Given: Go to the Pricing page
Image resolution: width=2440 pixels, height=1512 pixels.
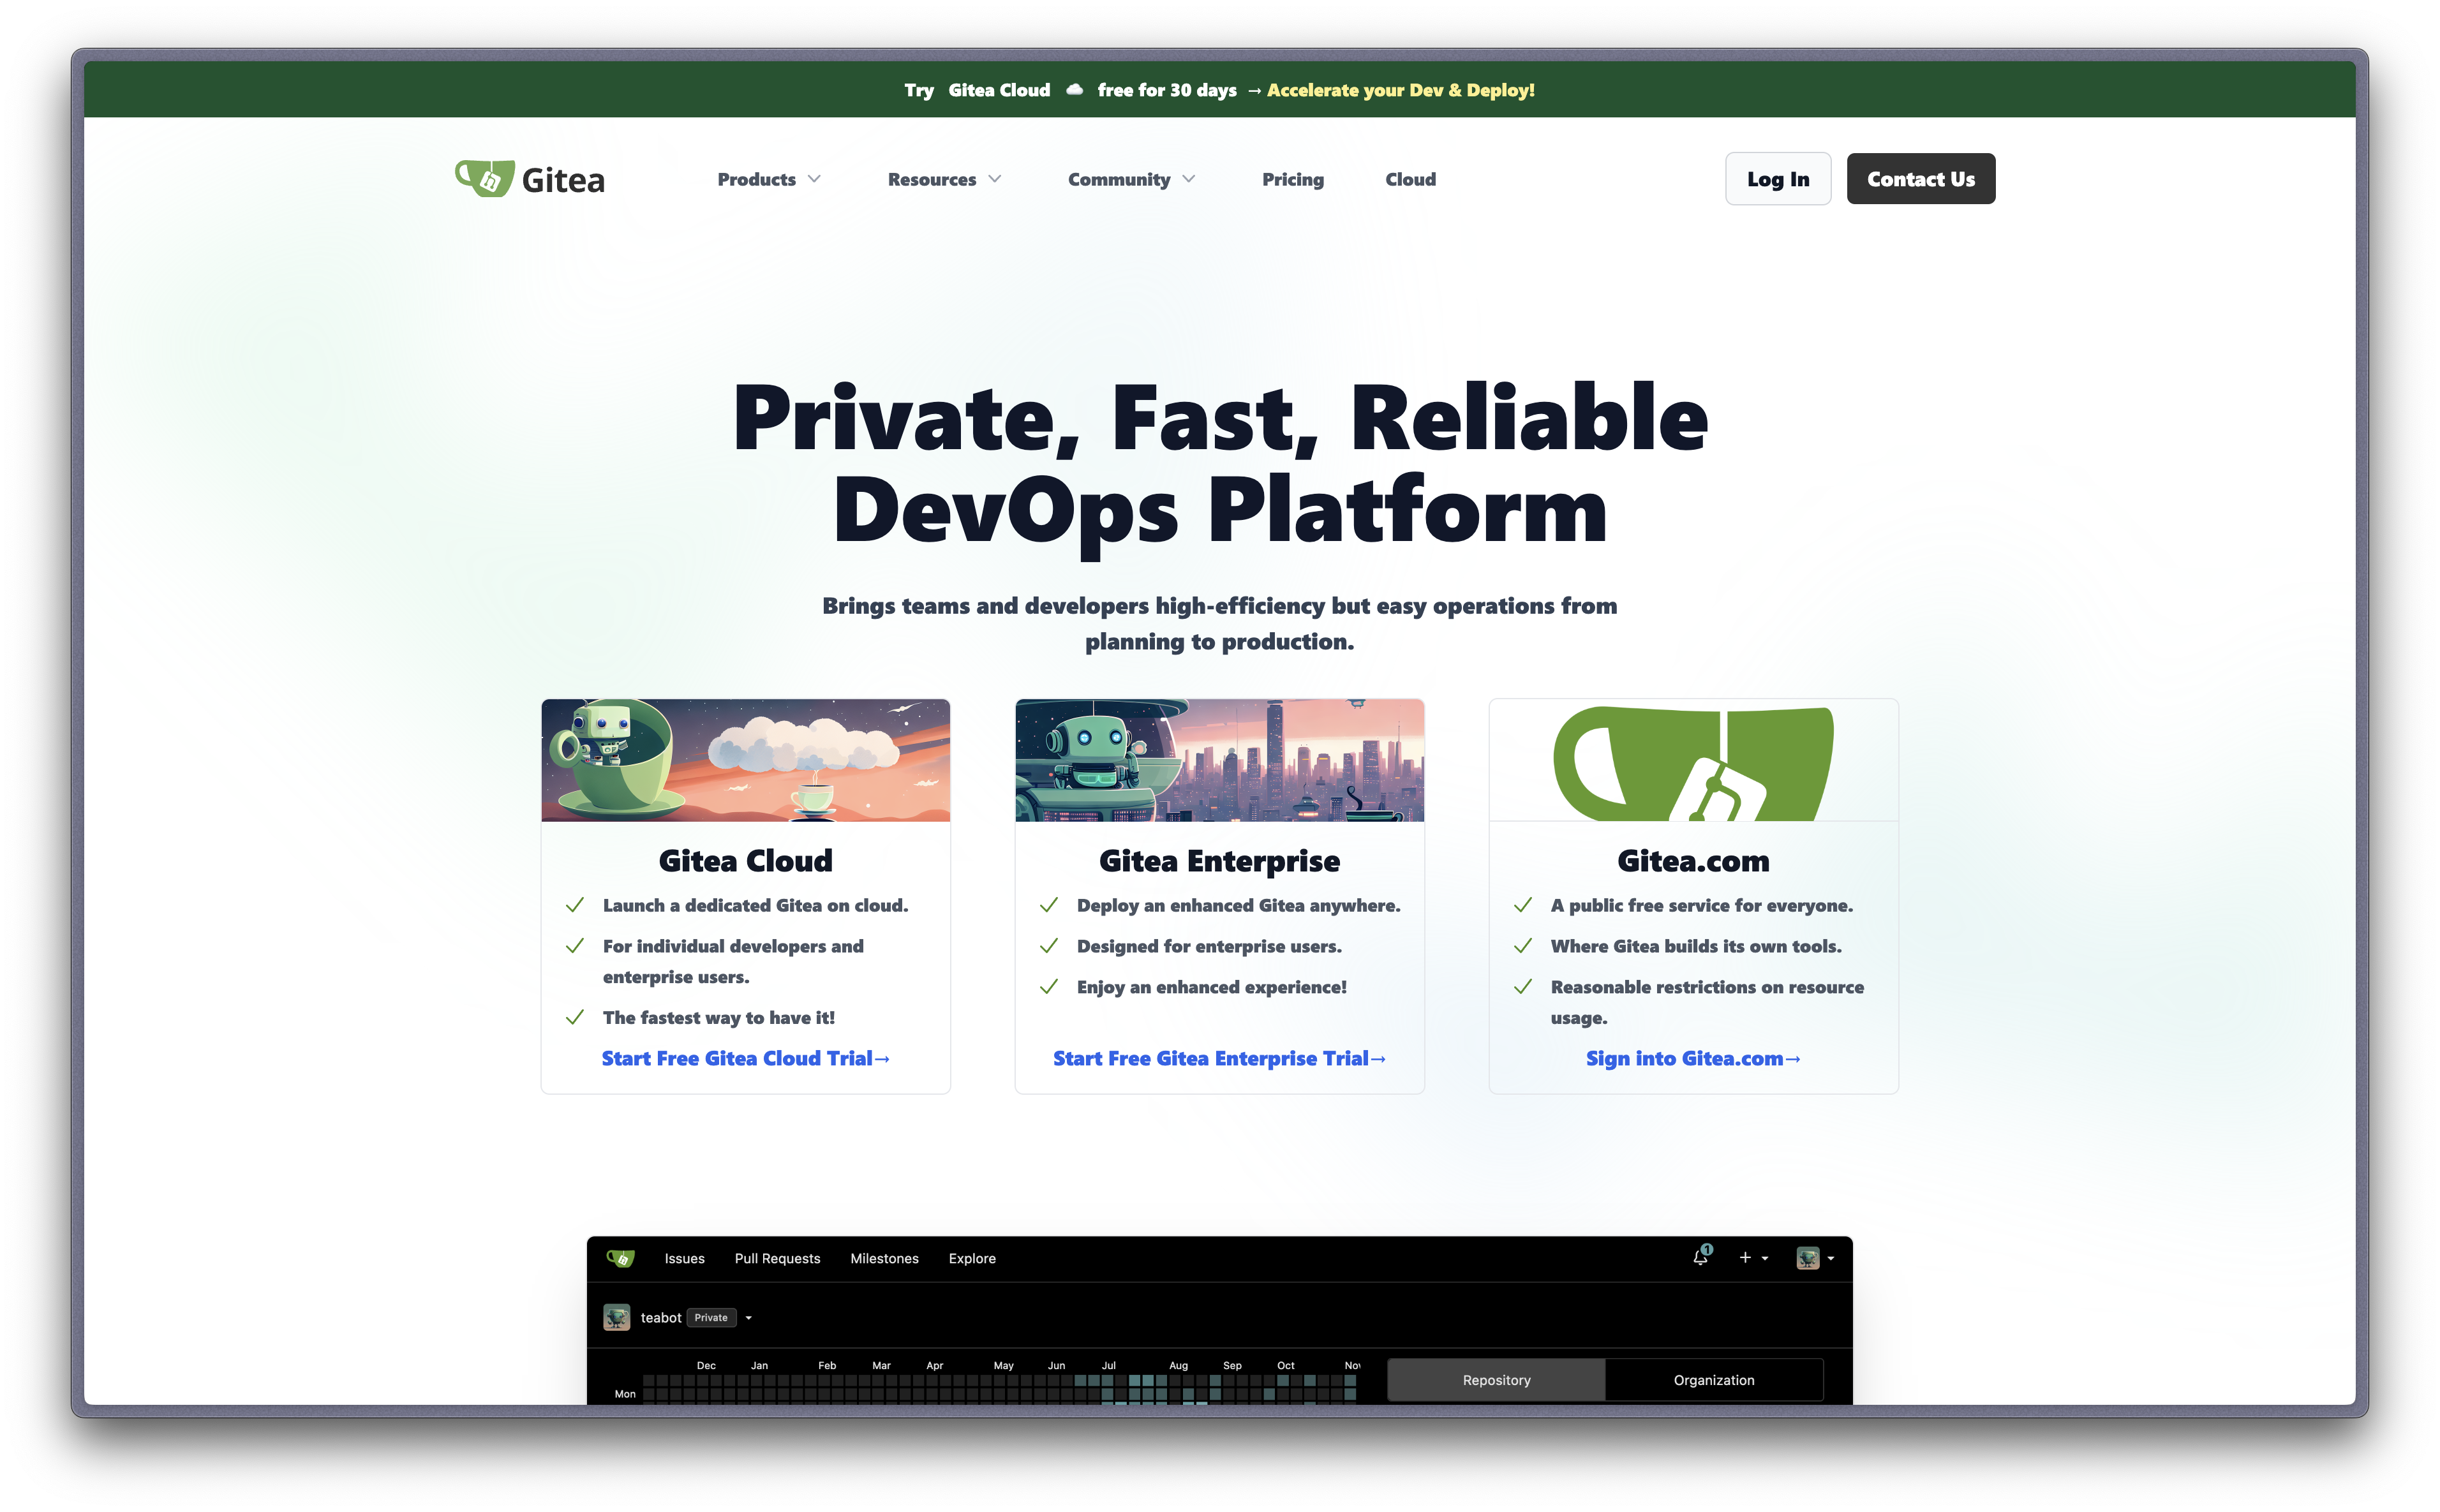Looking at the screenshot, I should click(1293, 179).
